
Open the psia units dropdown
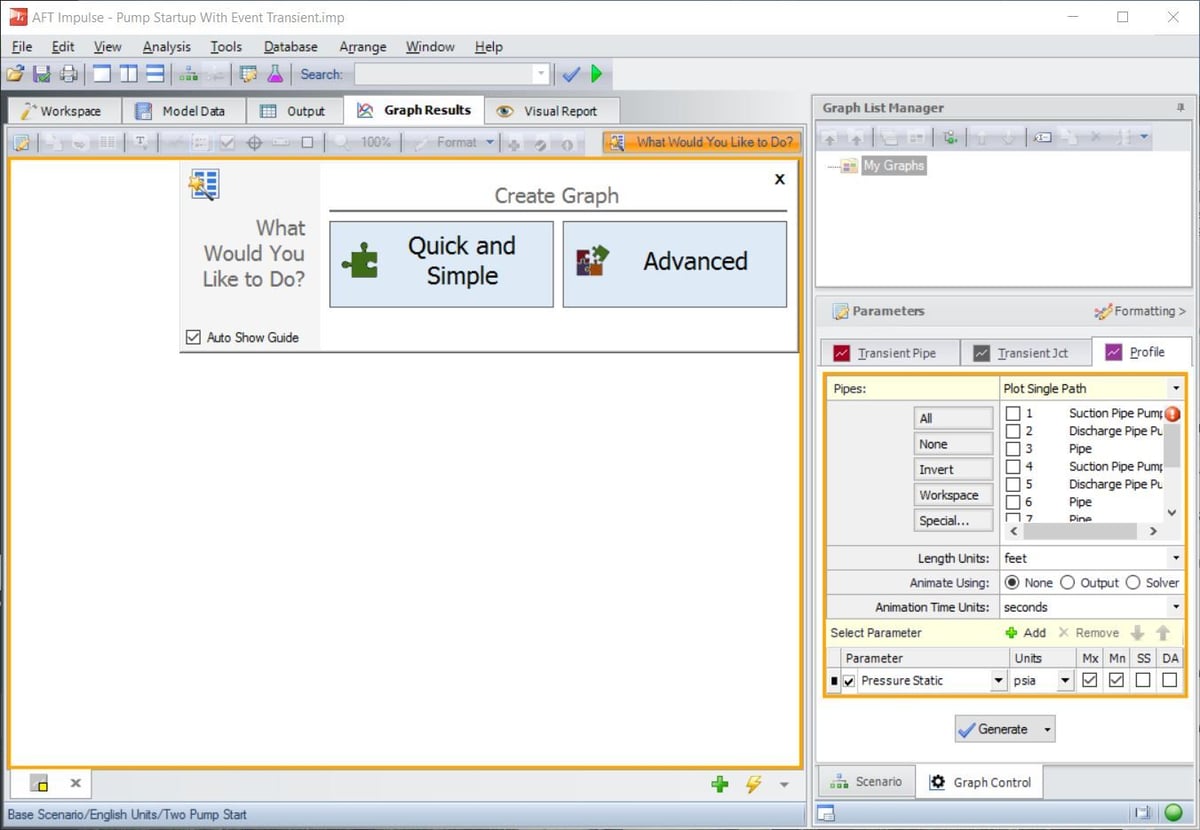[x=1066, y=680]
